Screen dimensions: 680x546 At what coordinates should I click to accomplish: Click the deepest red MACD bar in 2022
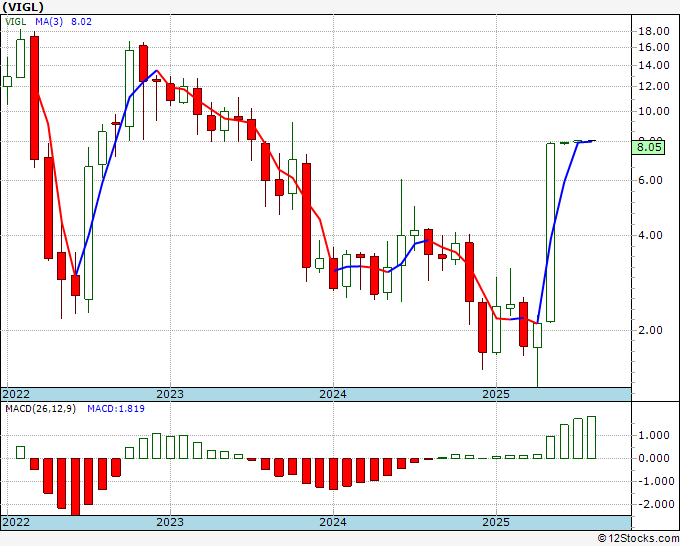[x=75, y=487]
